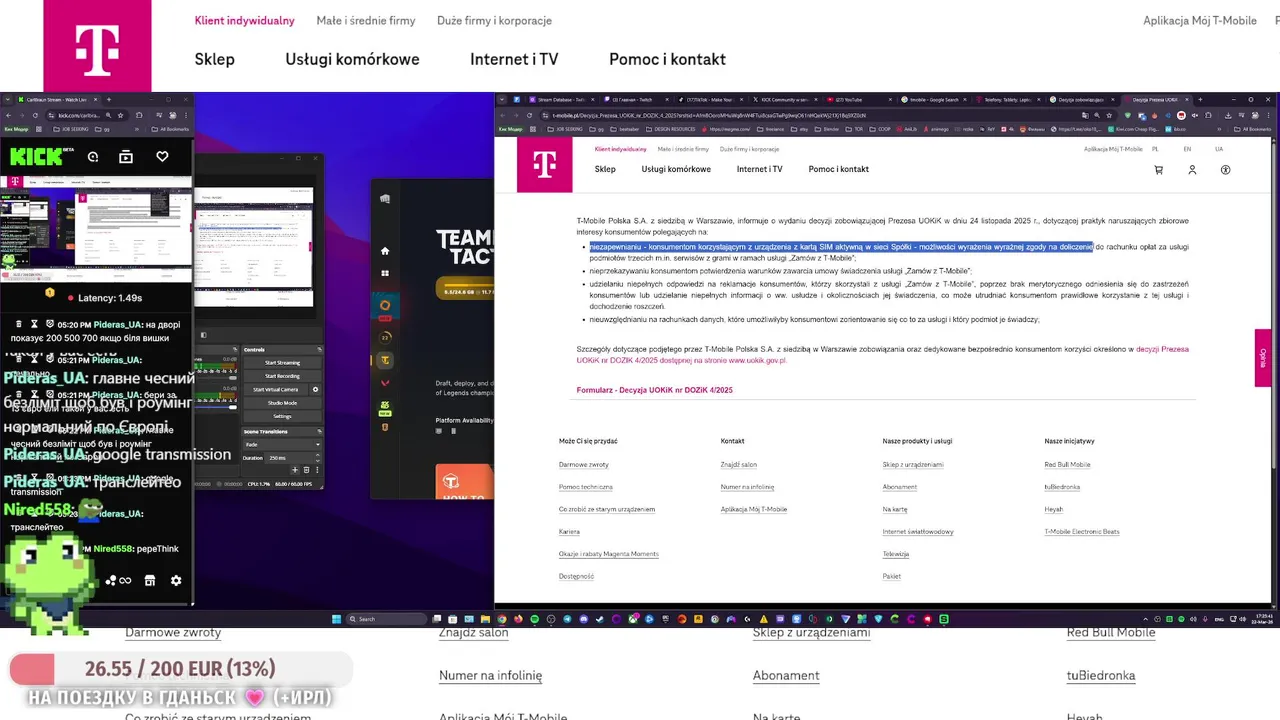Viewport: 1280px width, 720px height.
Task: Click Start Recording in OBS controls
Action: (283, 376)
